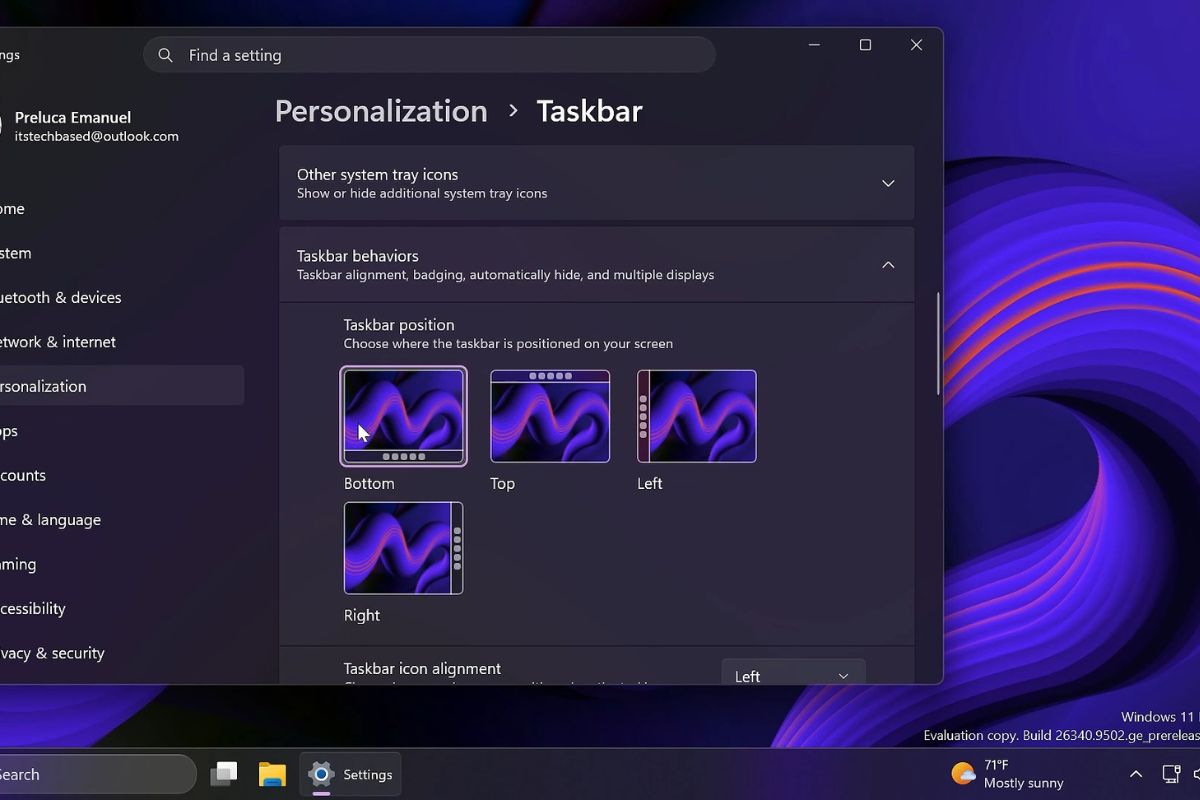Open the weather widget showing 71°F

1008,774
